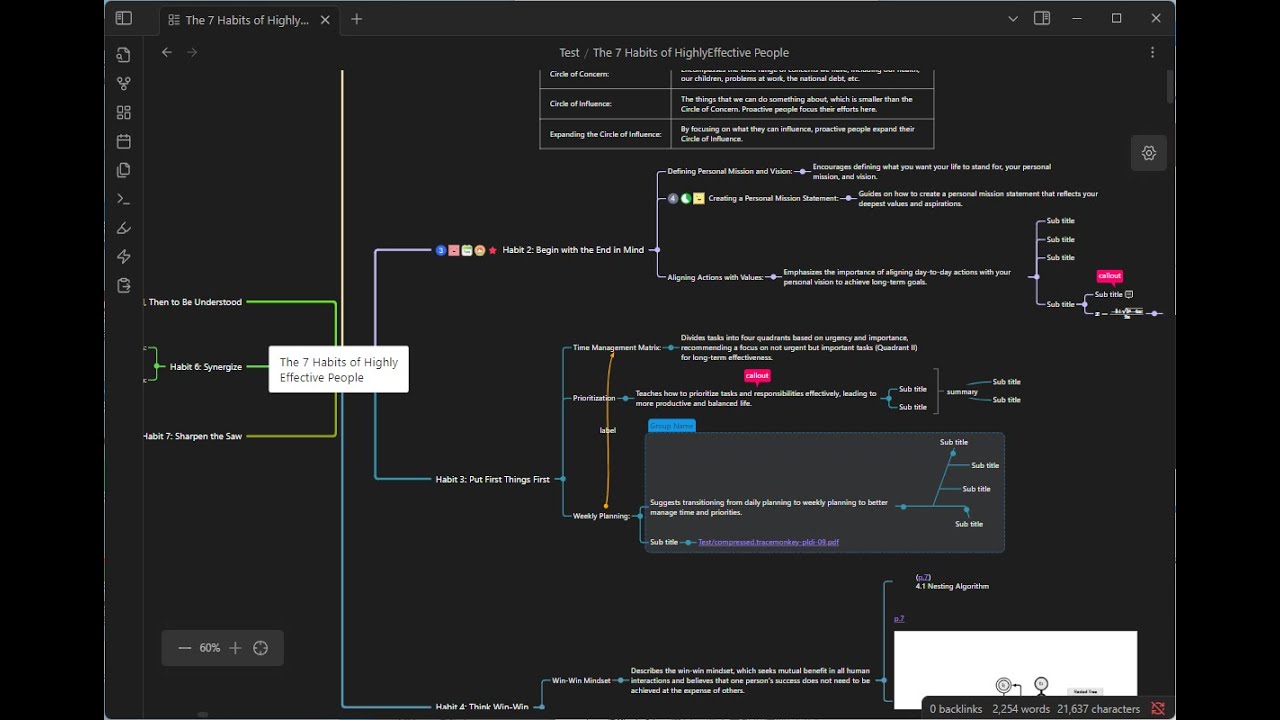Zoom out with the minus button
The height and width of the screenshot is (720, 1280).
coord(184,648)
